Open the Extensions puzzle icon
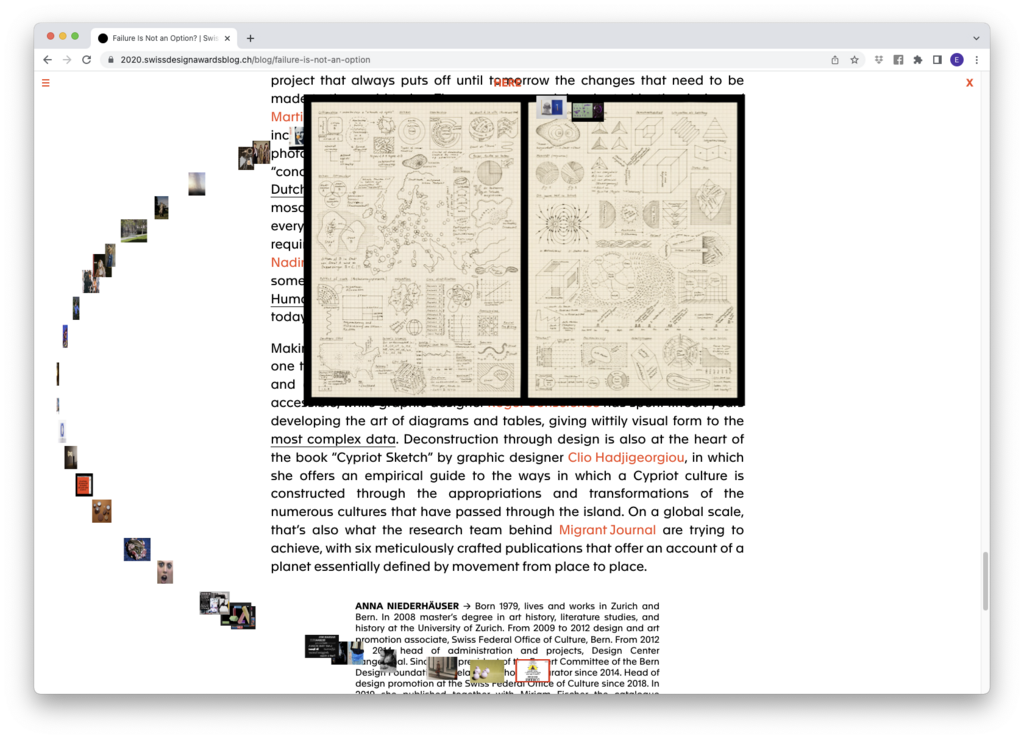1024x739 pixels. 917,60
